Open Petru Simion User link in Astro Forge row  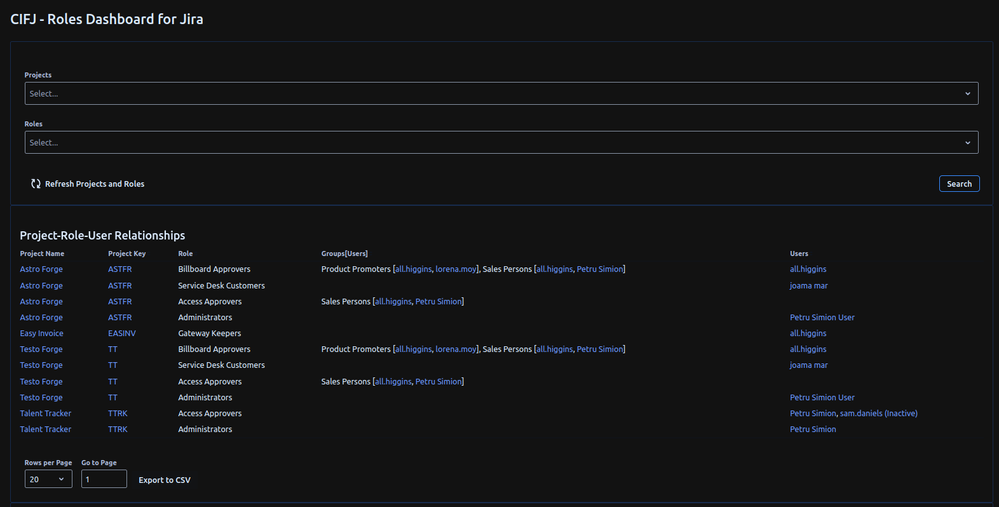(822, 317)
